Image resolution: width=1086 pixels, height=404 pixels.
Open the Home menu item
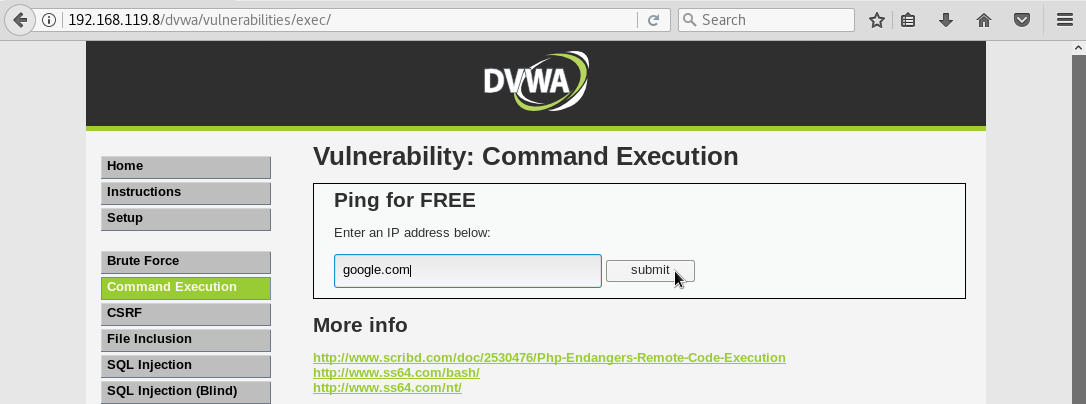[x=186, y=167]
